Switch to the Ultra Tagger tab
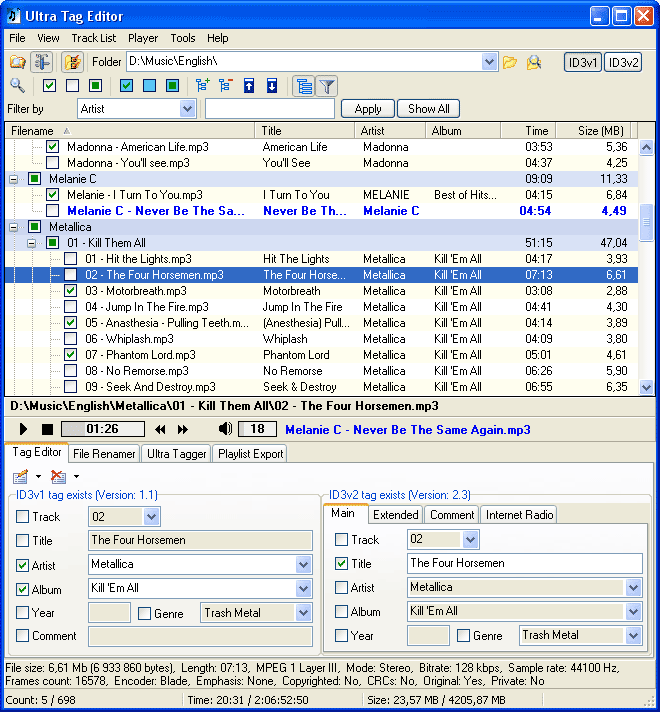660x712 pixels. 177,454
